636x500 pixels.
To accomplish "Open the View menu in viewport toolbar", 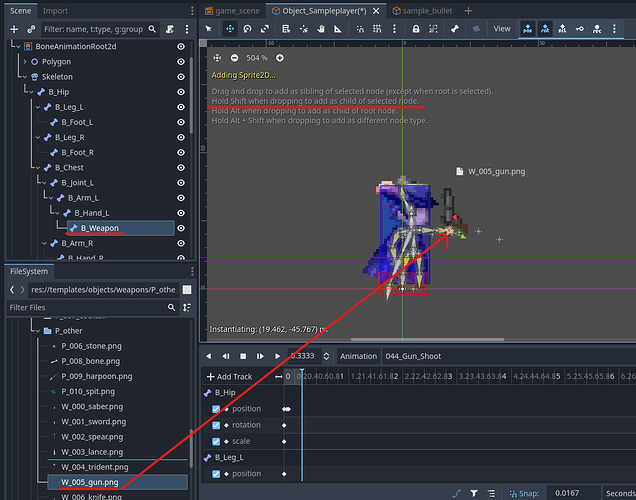I will (x=502, y=29).
